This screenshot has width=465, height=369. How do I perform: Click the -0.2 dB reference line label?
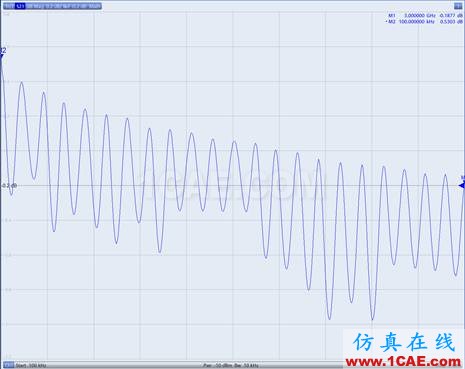click(x=9, y=186)
